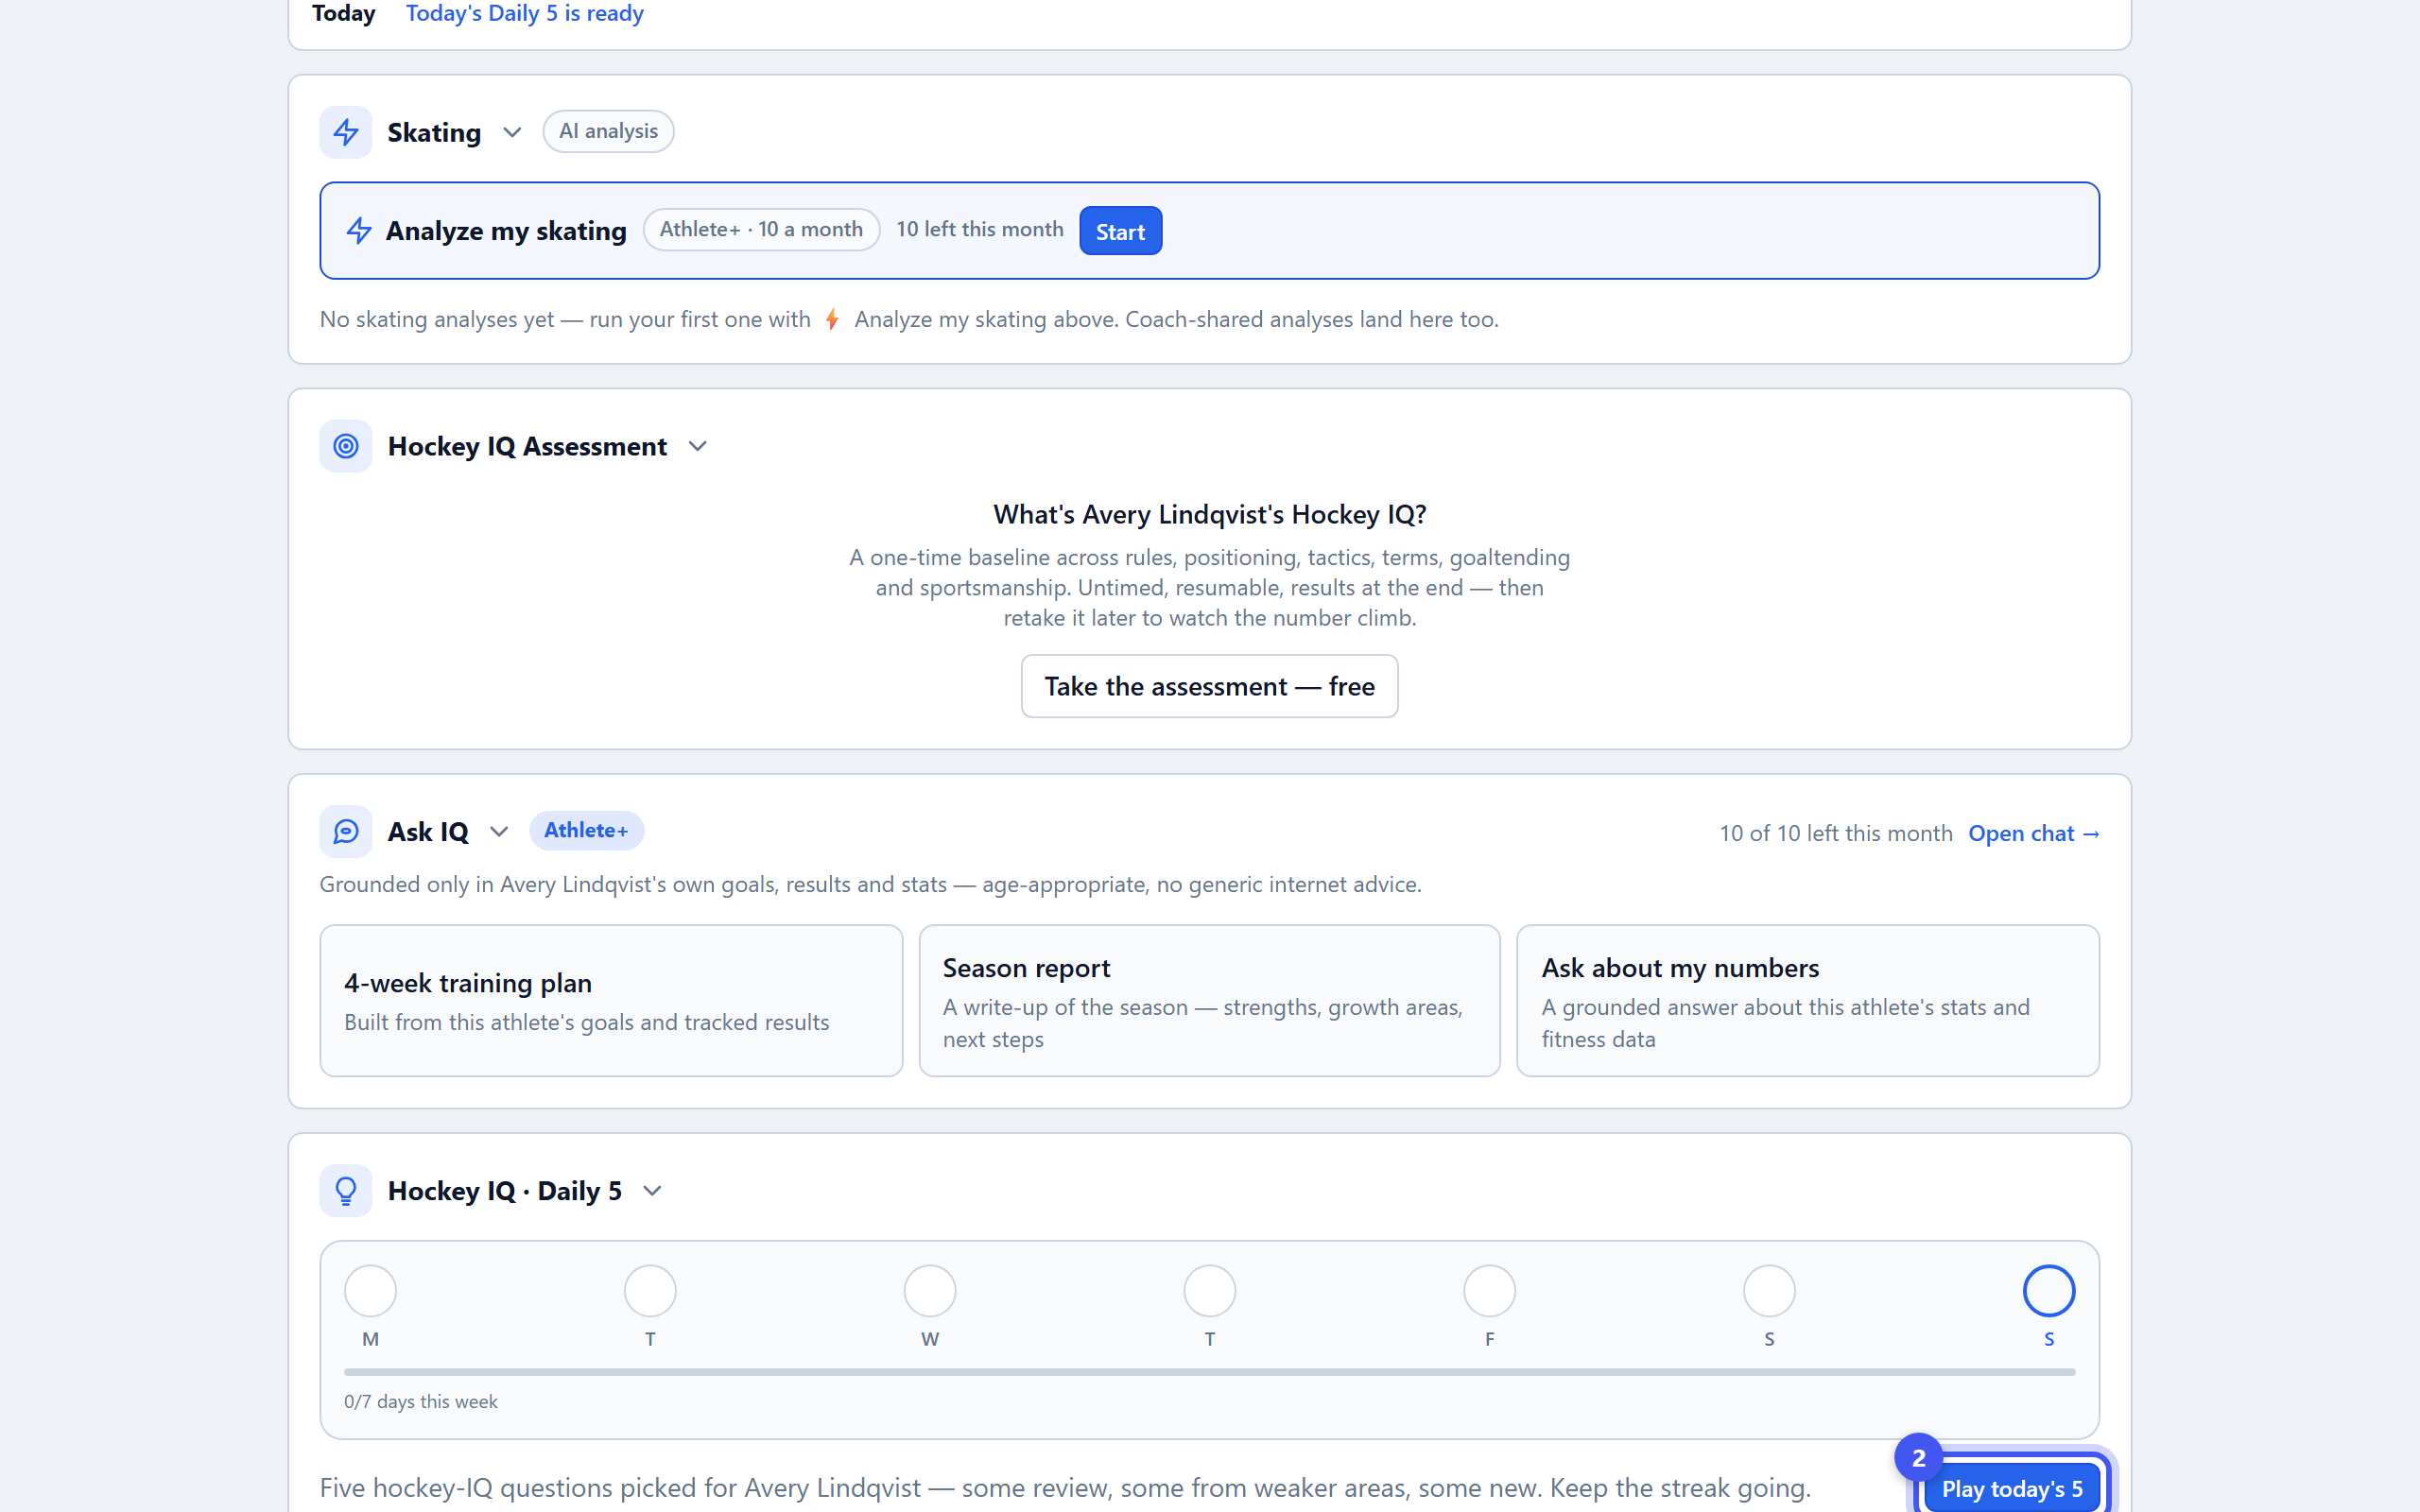The image size is (2420, 1512).
Task: Click the Skating lightning bolt icon
Action: (345, 132)
